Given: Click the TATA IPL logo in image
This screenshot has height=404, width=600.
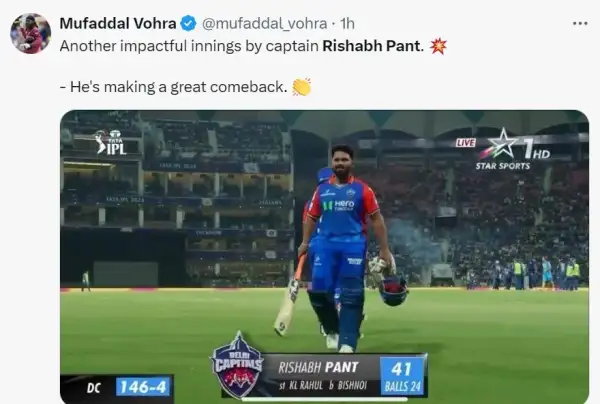Looking at the screenshot, I should click(x=111, y=142).
